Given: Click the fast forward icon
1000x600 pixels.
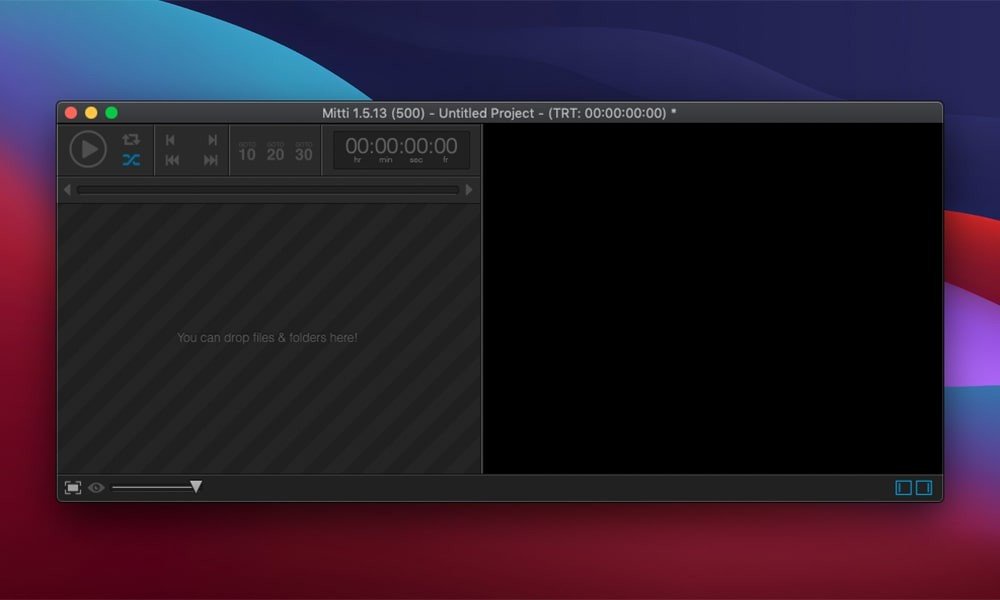Looking at the screenshot, I should point(211,160).
